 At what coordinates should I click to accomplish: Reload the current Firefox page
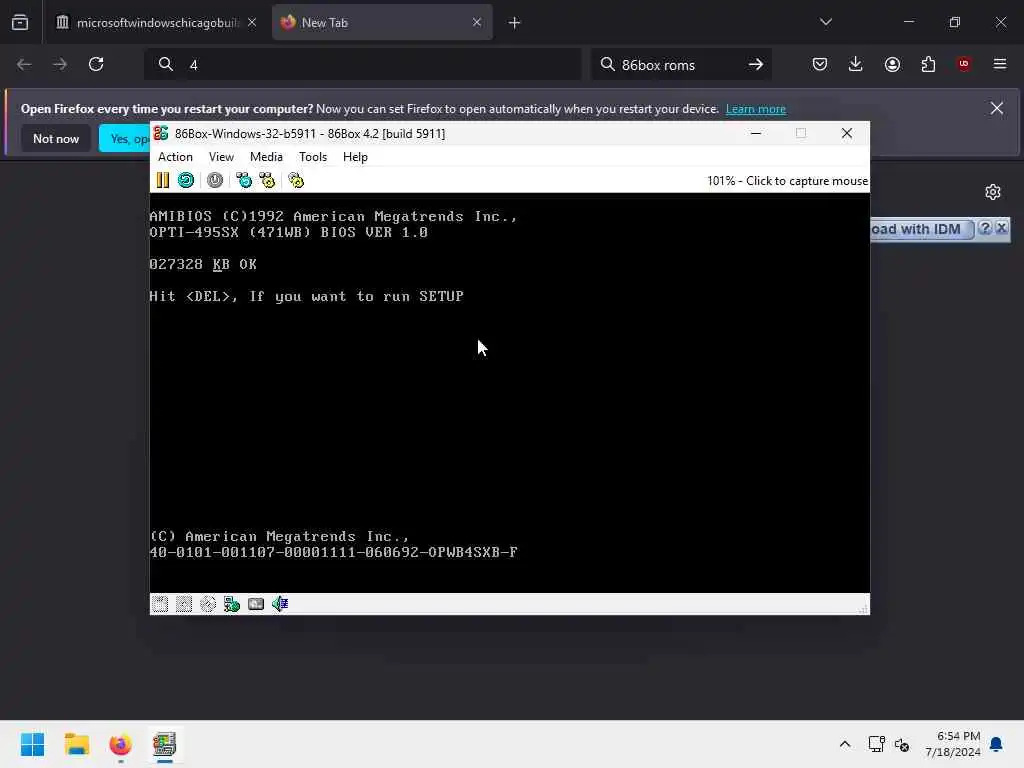point(96,64)
